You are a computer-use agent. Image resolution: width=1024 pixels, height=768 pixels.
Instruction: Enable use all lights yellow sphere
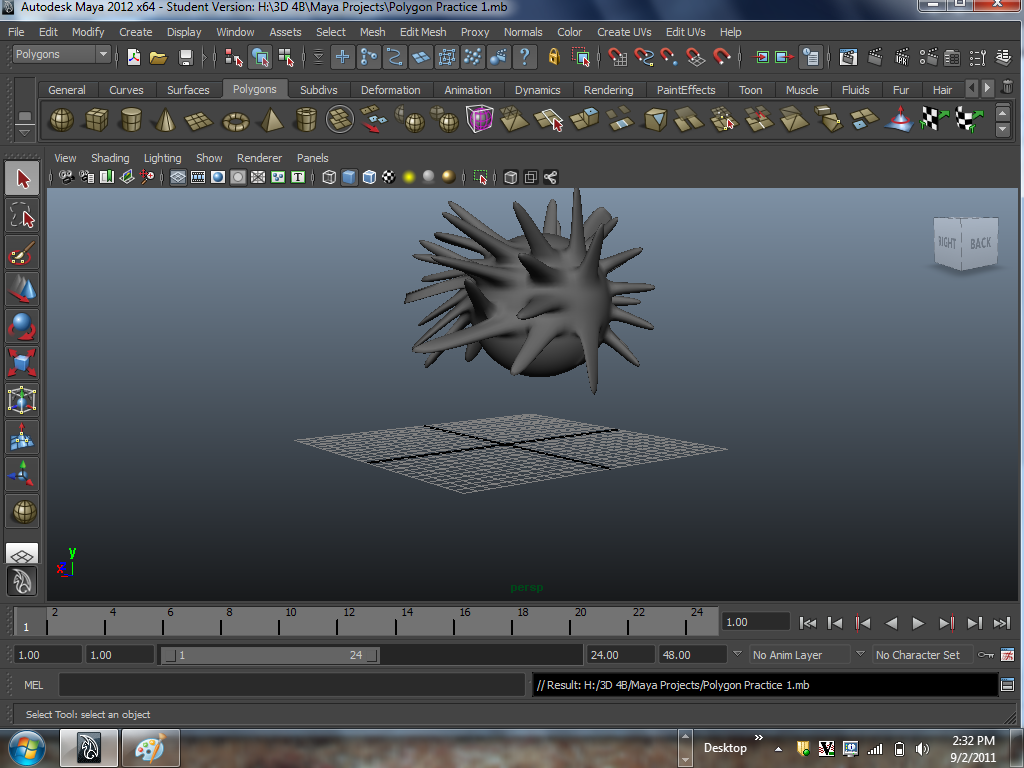pos(409,177)
